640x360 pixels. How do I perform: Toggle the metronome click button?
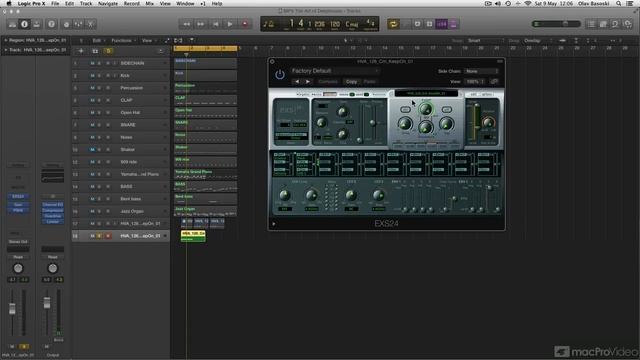point(453,24)
